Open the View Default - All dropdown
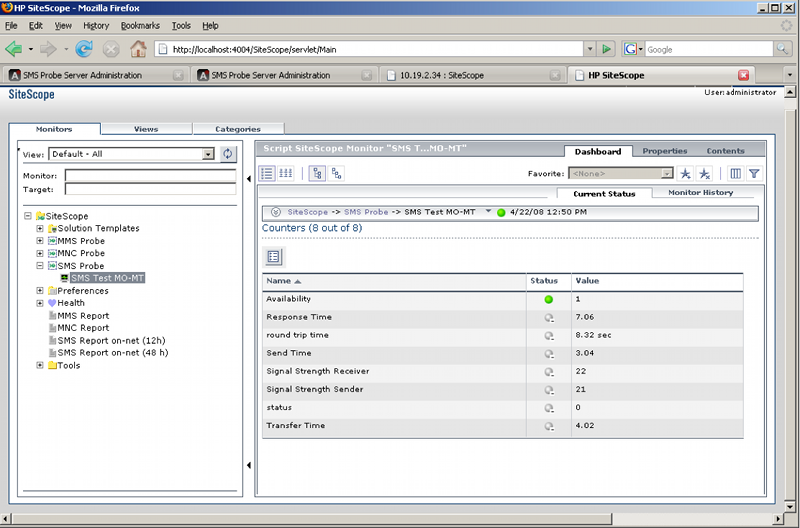This screenshot has width=800, height=528. 208,154
